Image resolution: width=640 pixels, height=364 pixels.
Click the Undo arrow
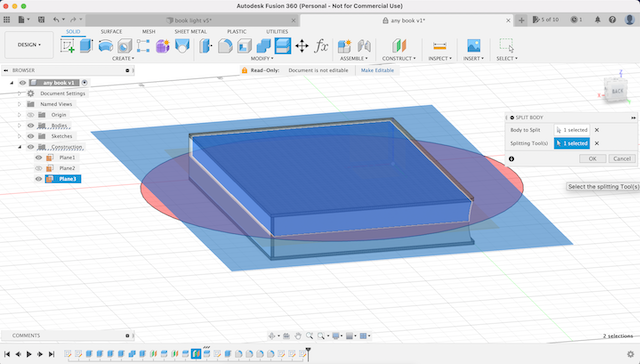tap(56, 20)
